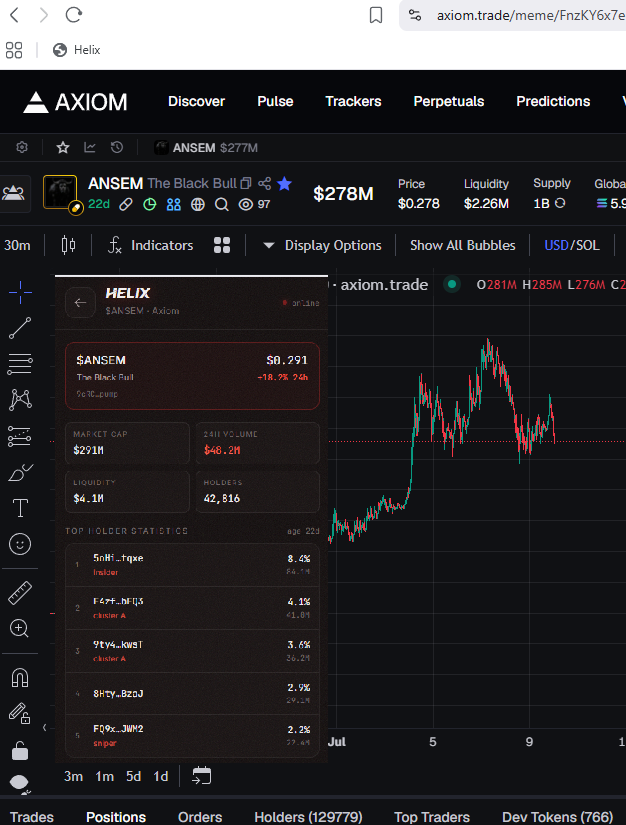Toggle the blue favorite star for ANSEM

(285, 184)
